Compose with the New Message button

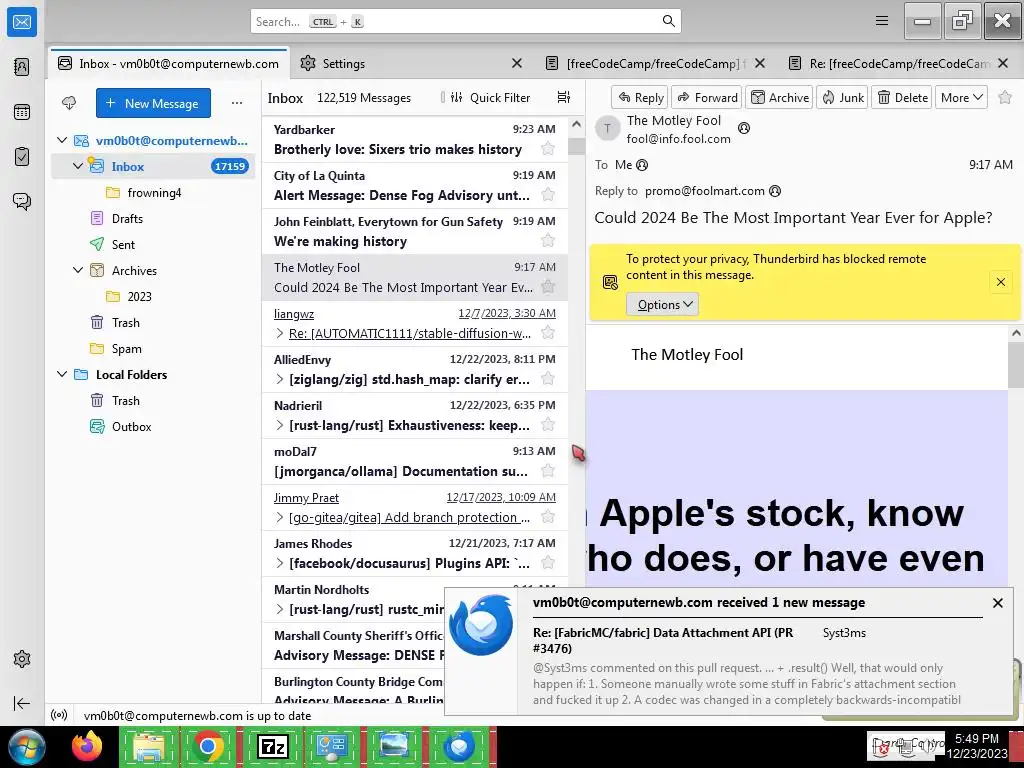153,103
